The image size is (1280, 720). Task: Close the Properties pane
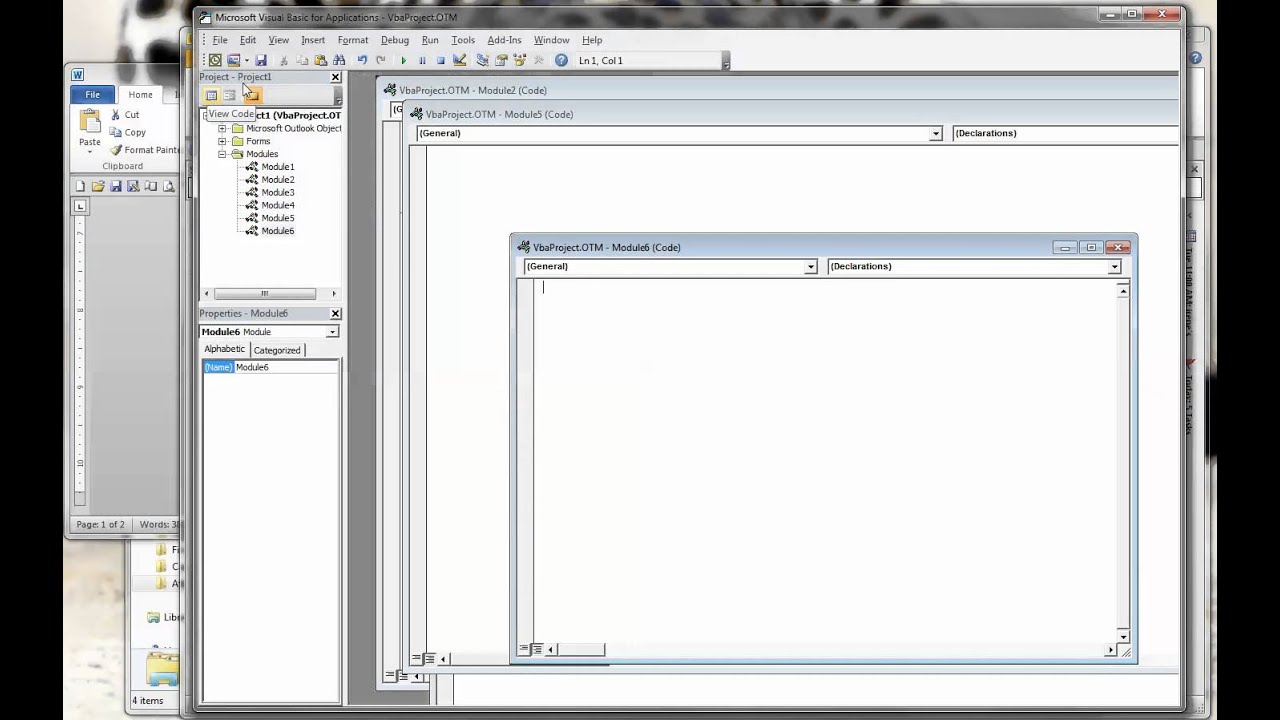[335, 314]
